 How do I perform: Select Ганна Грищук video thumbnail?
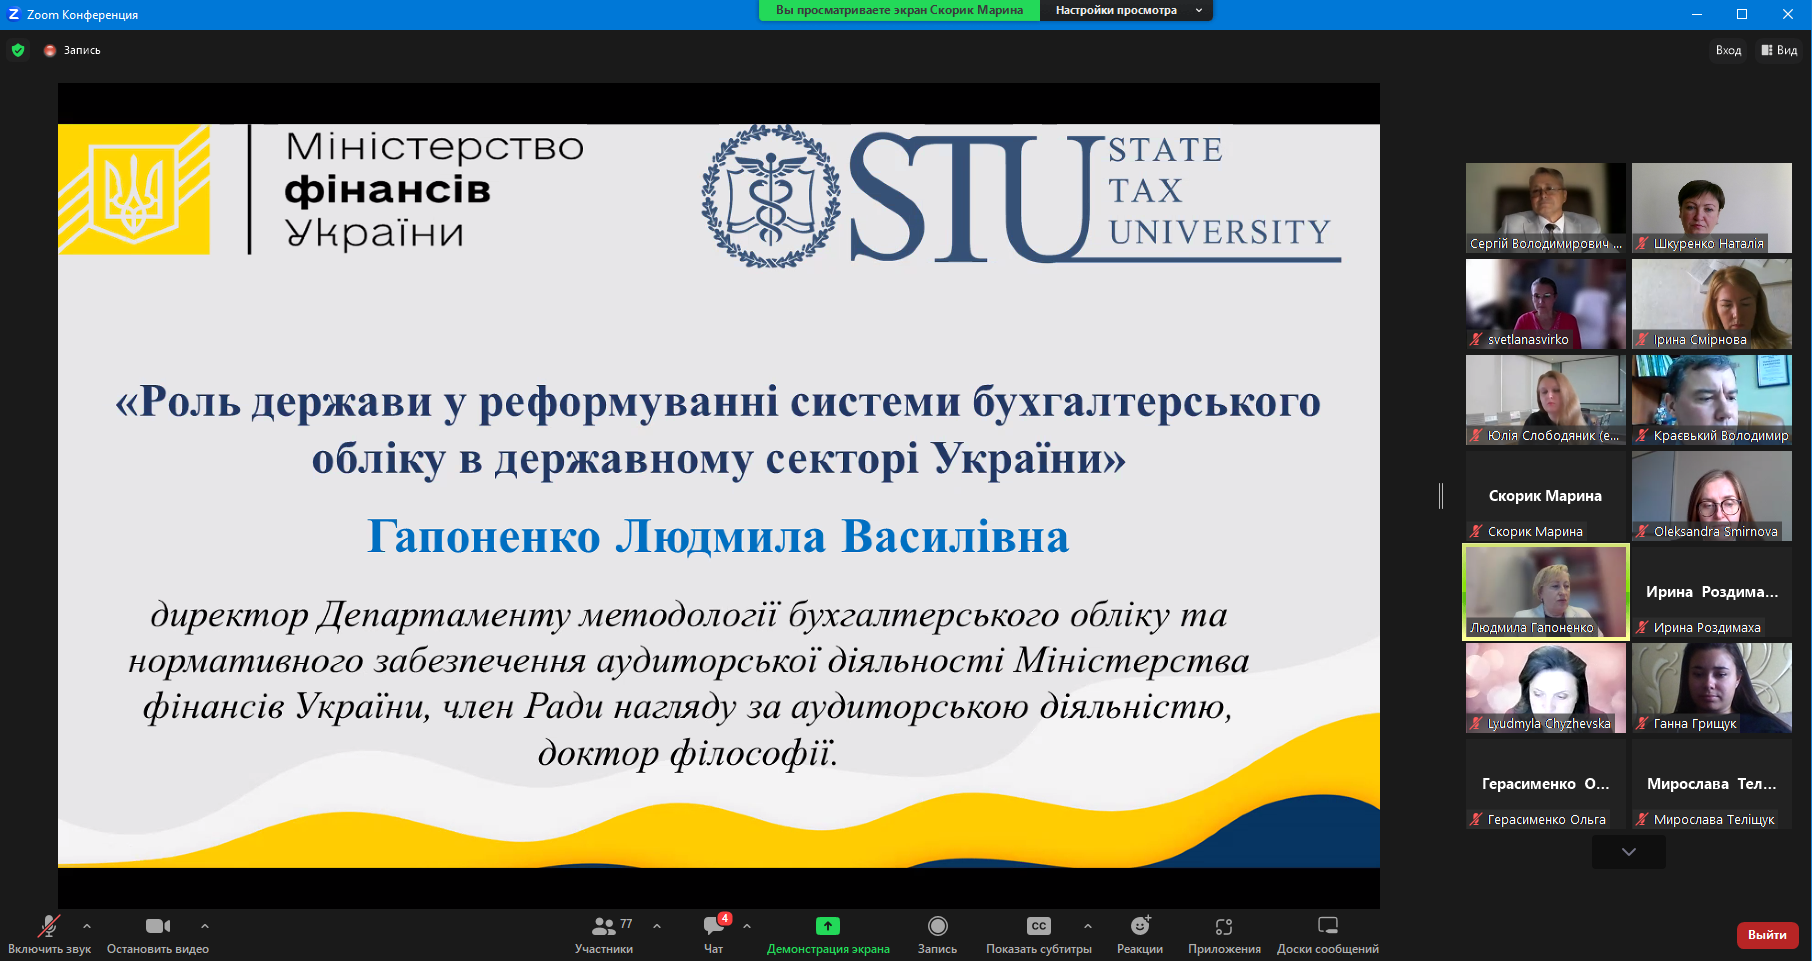click(x=1712, y=688)
